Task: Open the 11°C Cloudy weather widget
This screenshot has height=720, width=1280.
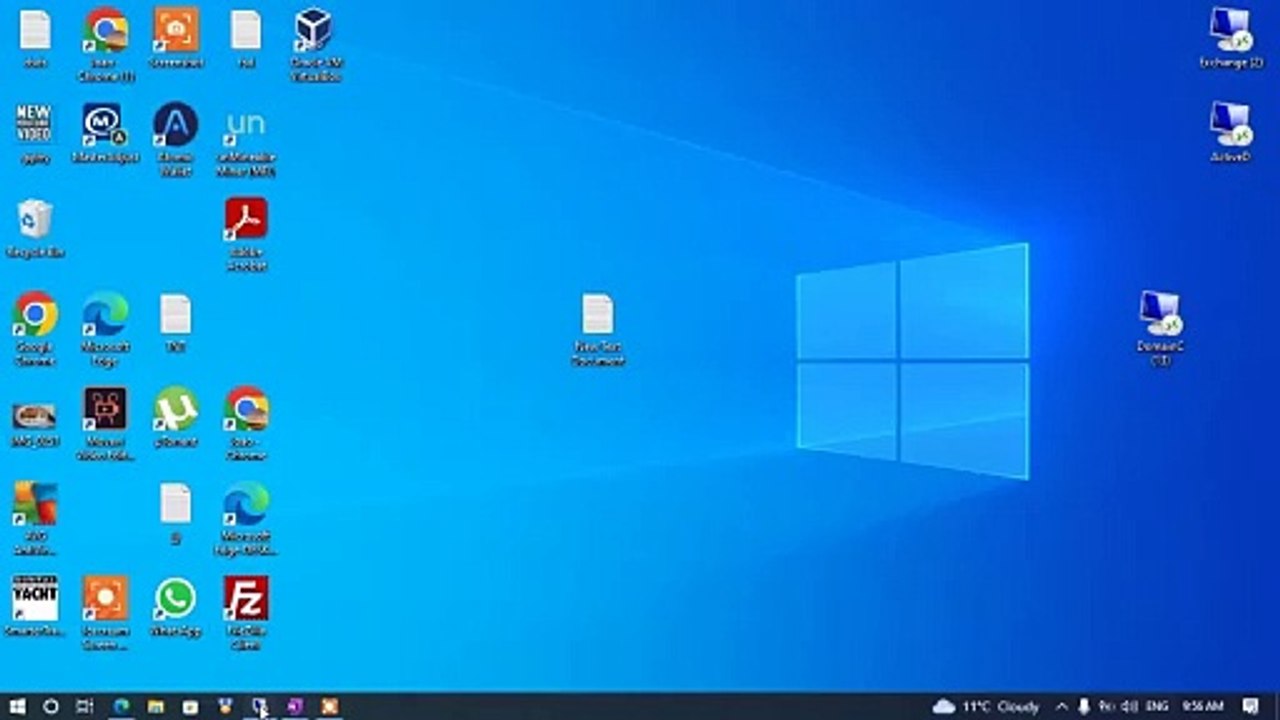Action: tap(986, 706)
